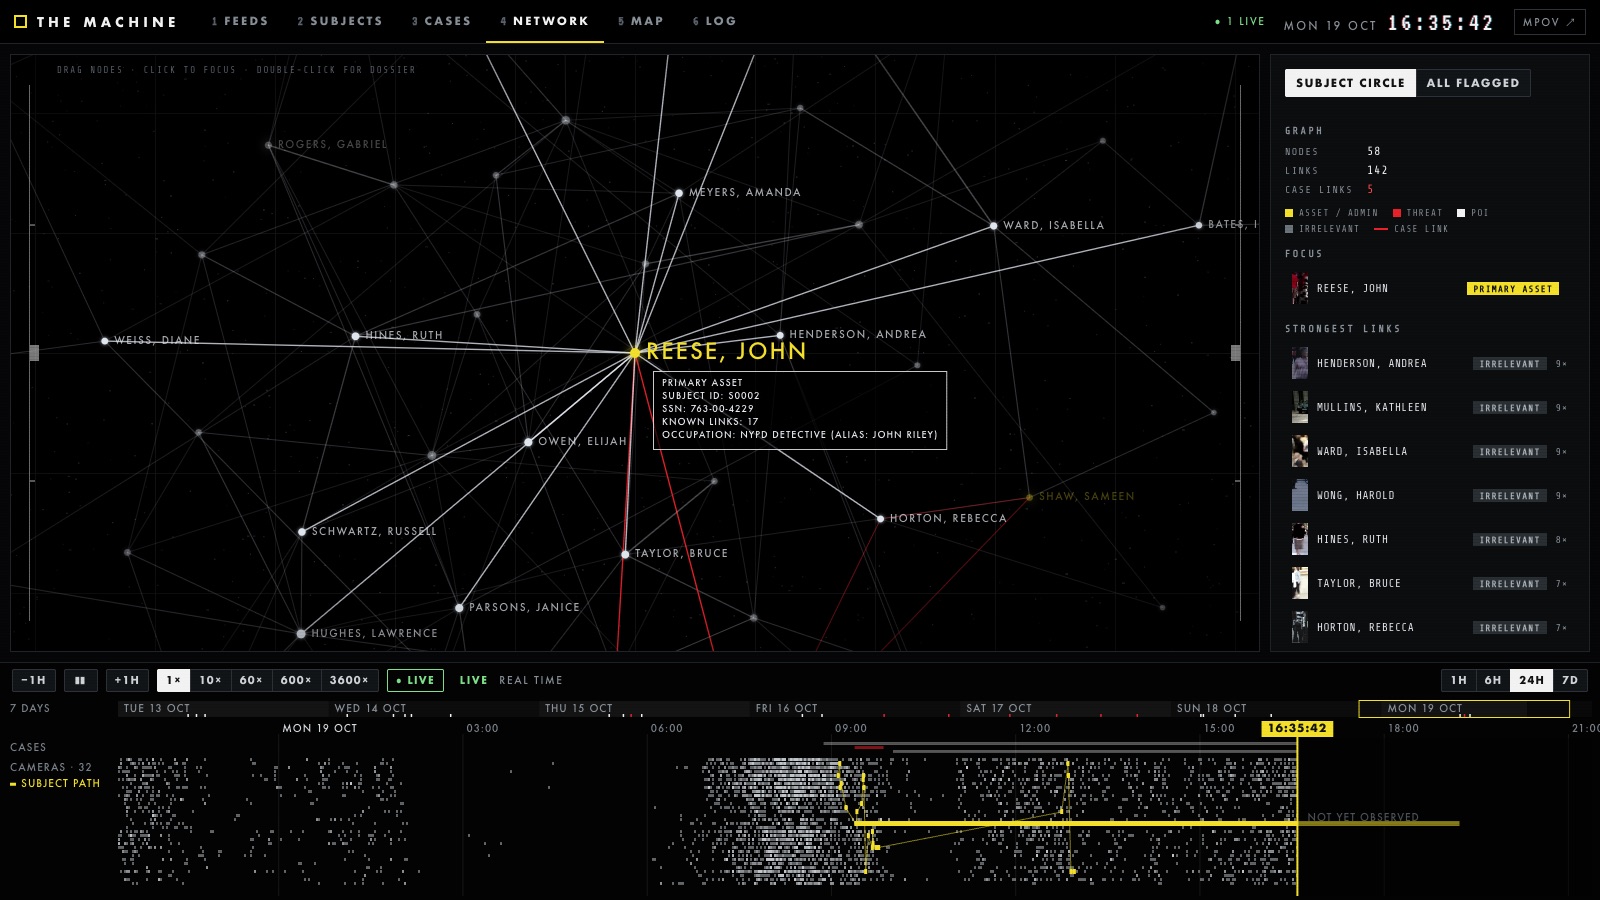Screen dimensions: 1600x900
Task: Open Wong, Harold portrait thumbnail
Action: (x=1299, y=495)
